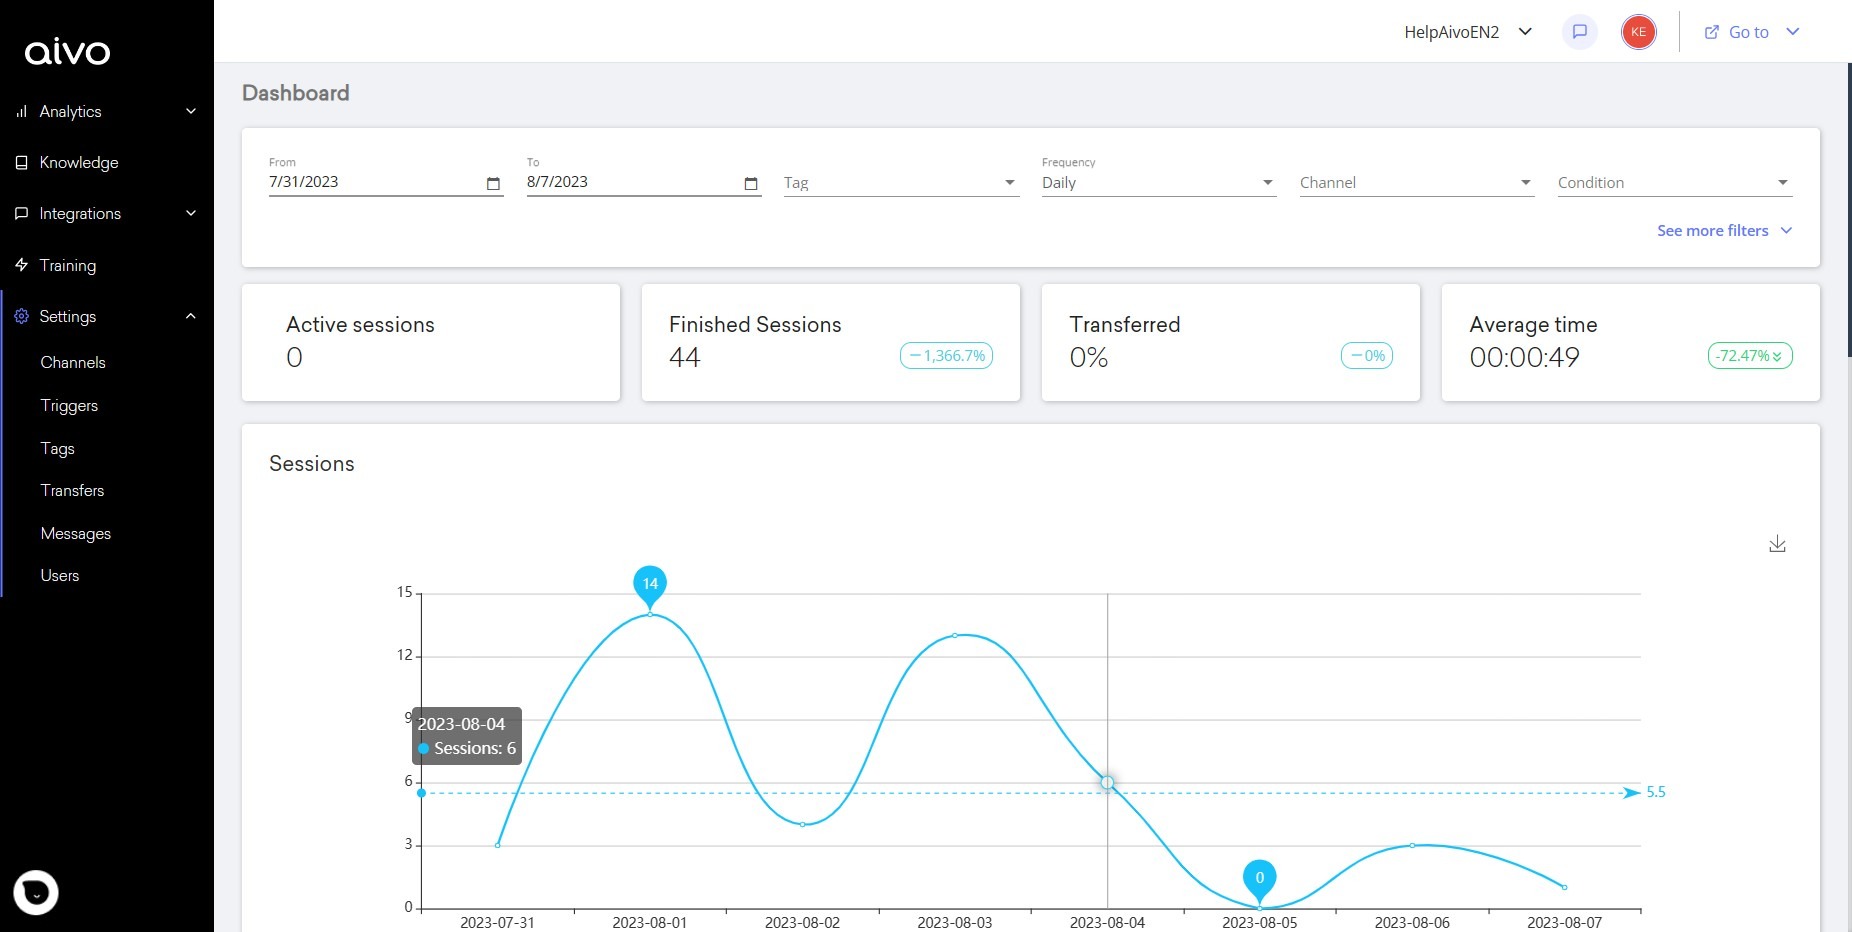Open the To date calendar picker
This screenshot has width=1852, height=932.
751,183
